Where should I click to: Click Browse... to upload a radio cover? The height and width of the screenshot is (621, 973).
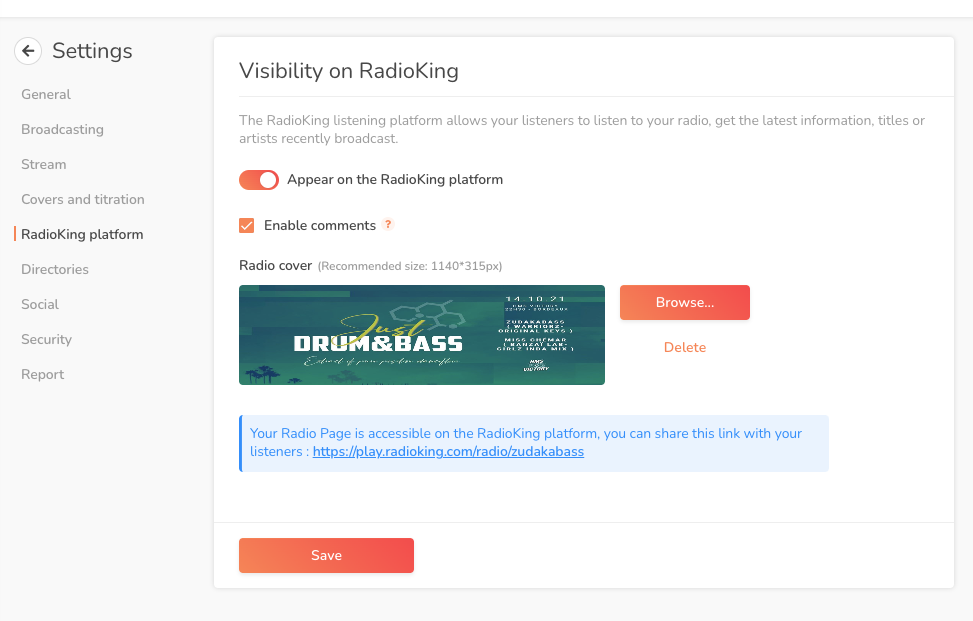pyautogui.click(x=684, y=303)
